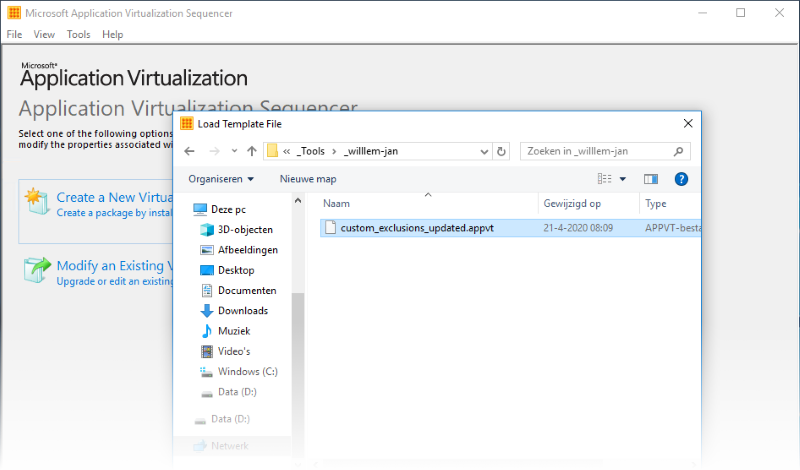This screenshot has height=470, width=800.
Task: Expand the Organiseren dropdown menu
Action: 221,179
